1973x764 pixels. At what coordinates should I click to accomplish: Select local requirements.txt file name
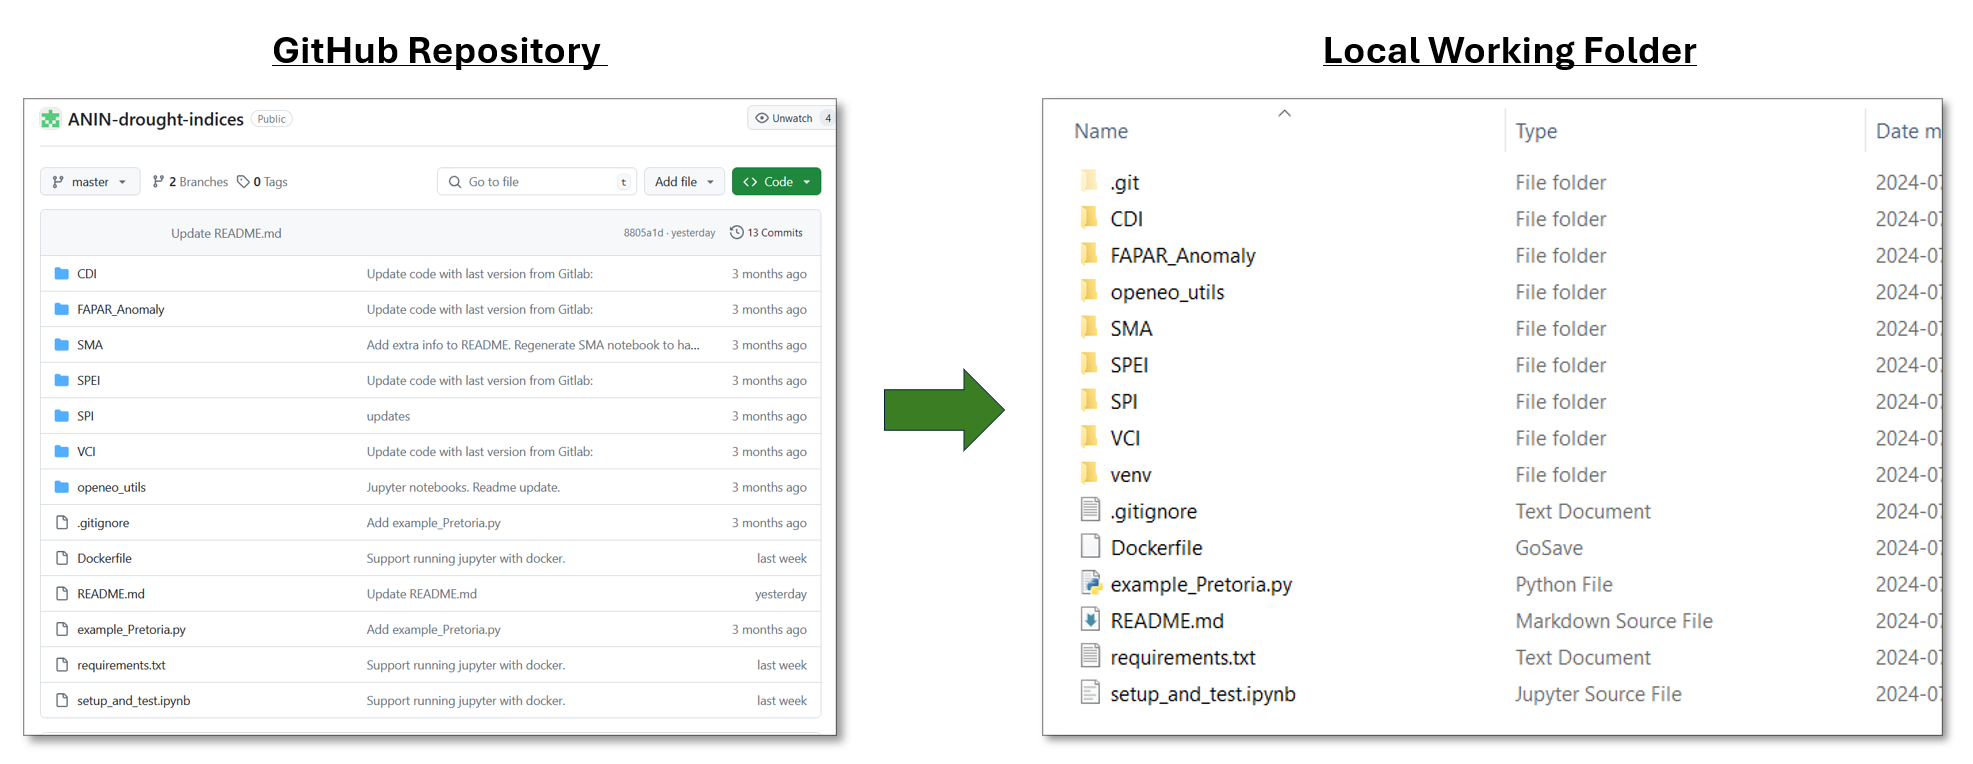(1183, 657)
